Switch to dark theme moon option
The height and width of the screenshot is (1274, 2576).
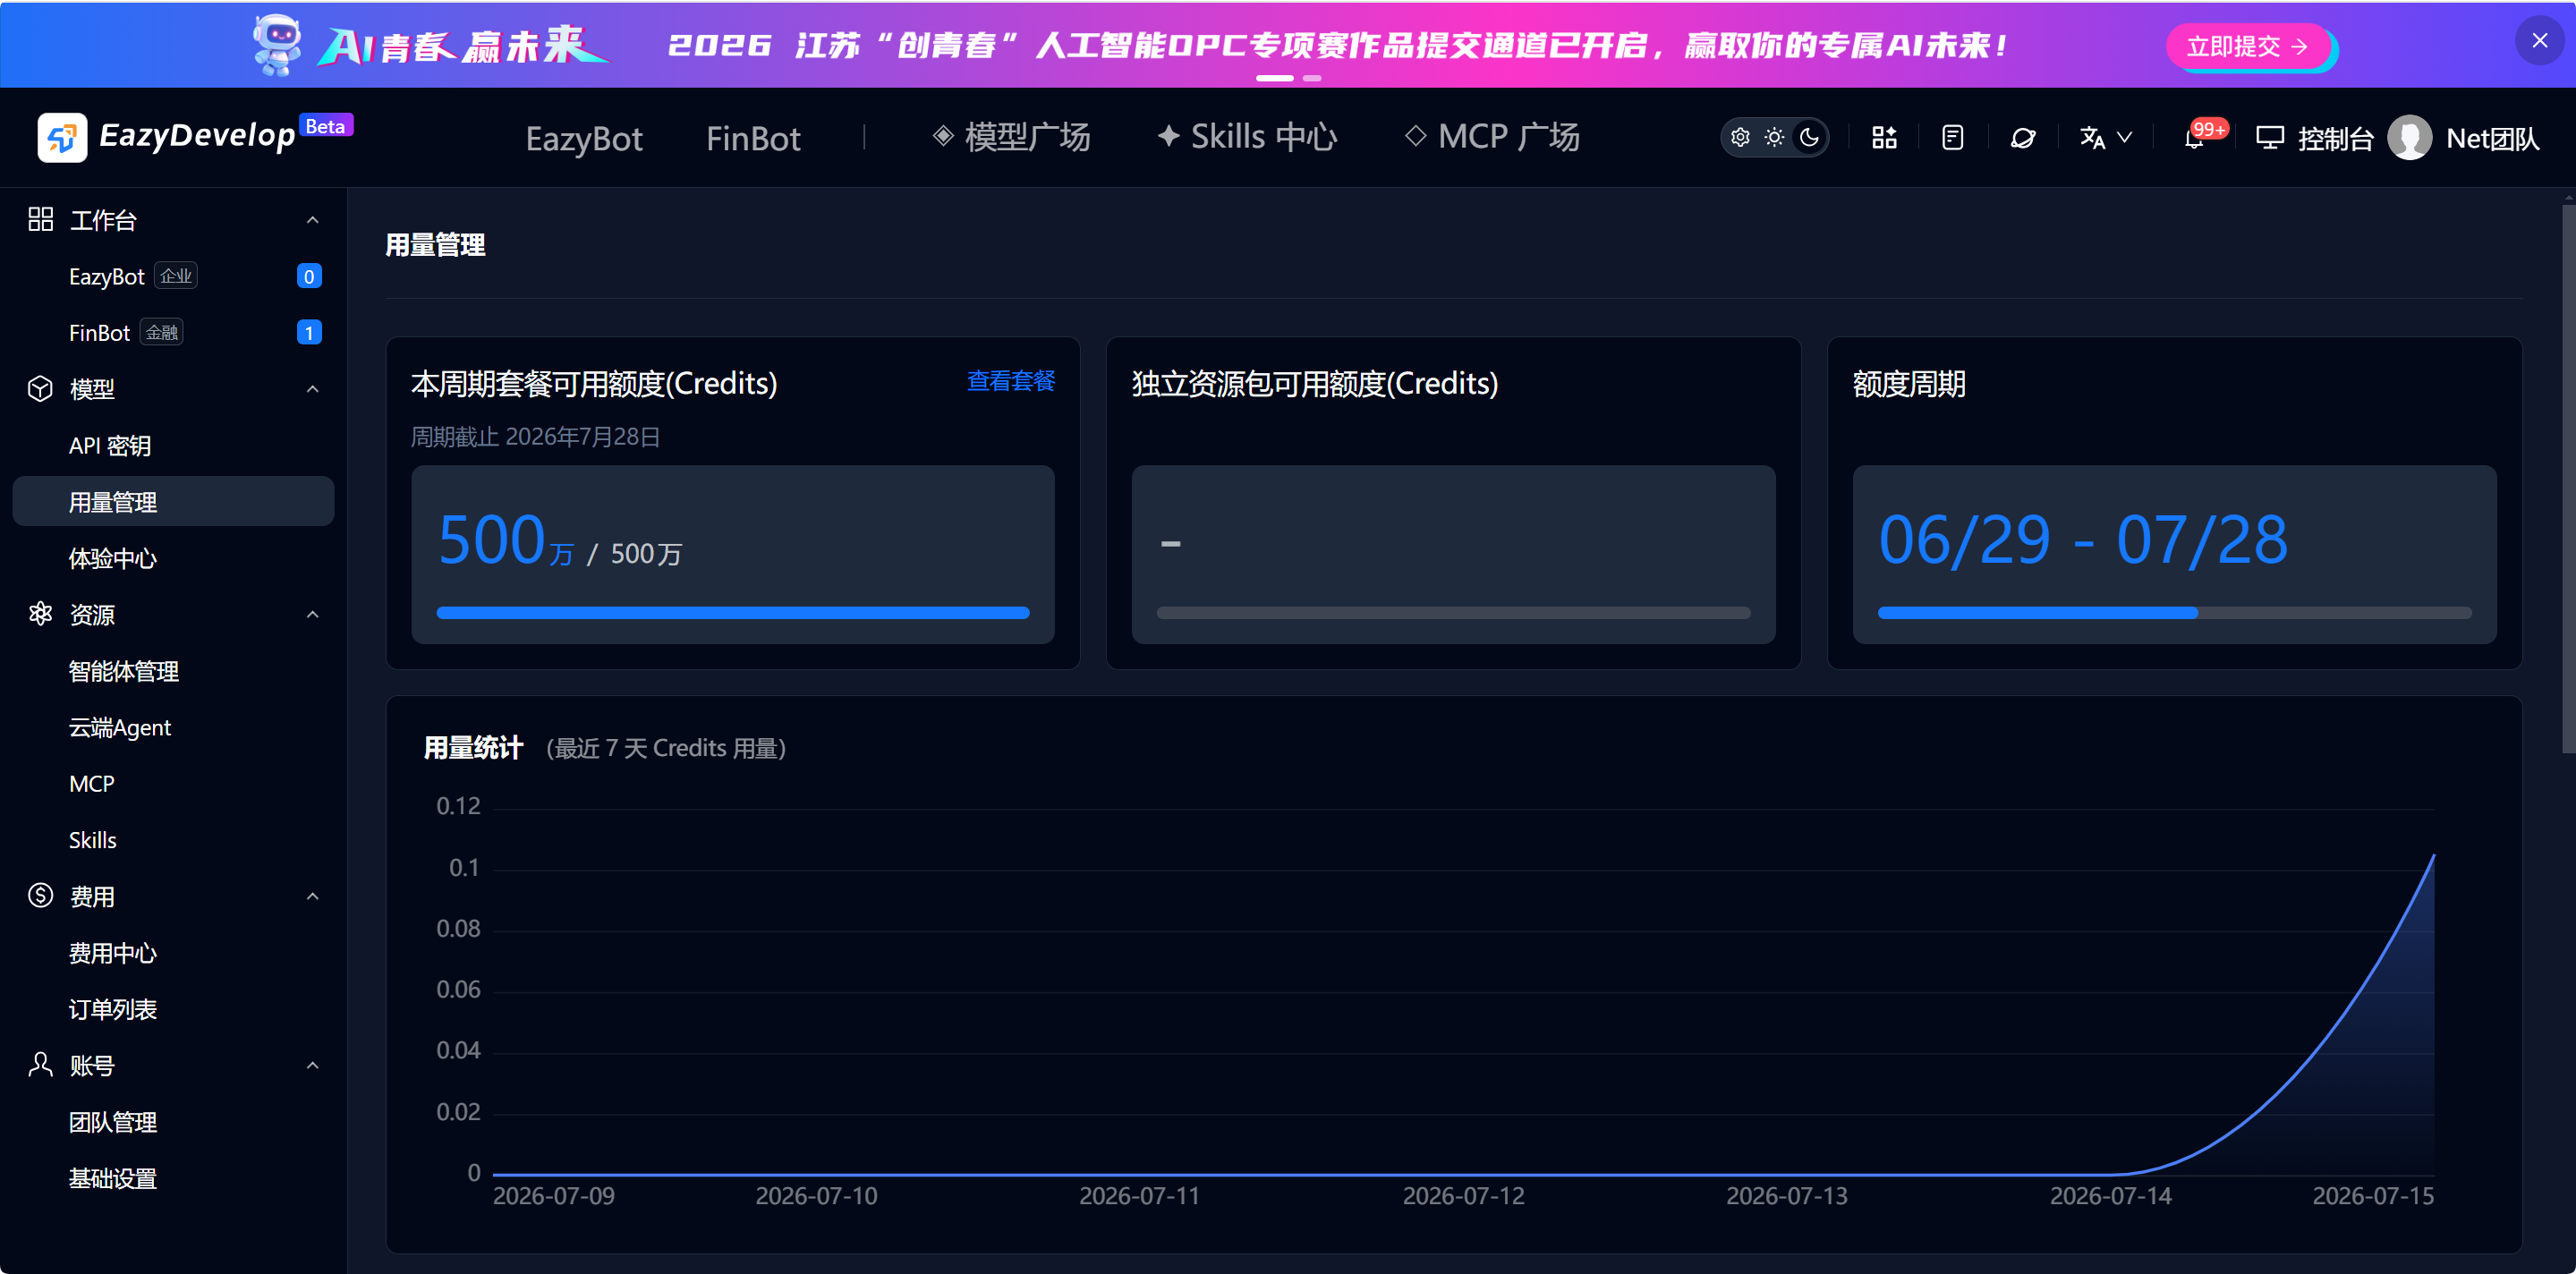[1809, 137]
